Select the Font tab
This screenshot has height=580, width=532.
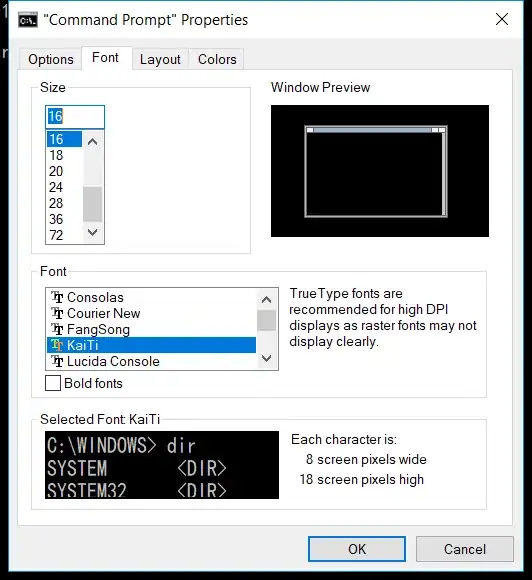106,58
